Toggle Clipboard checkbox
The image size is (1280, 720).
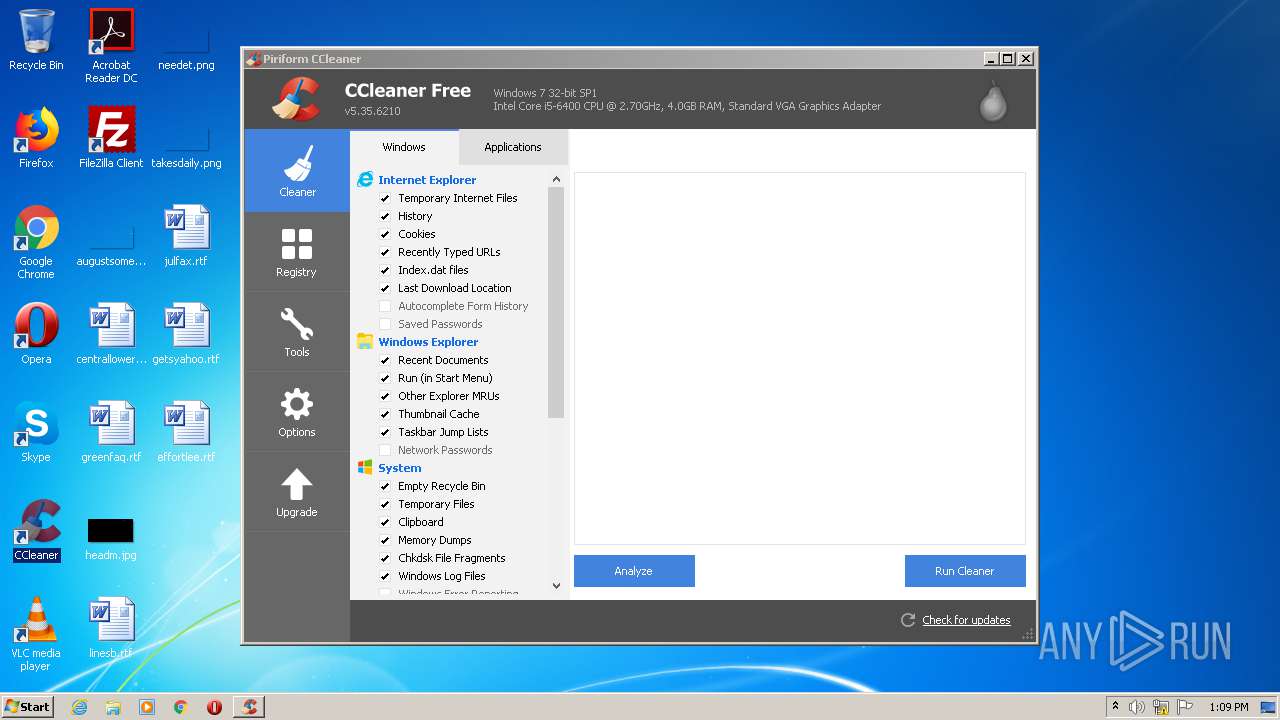click(385, 522)
